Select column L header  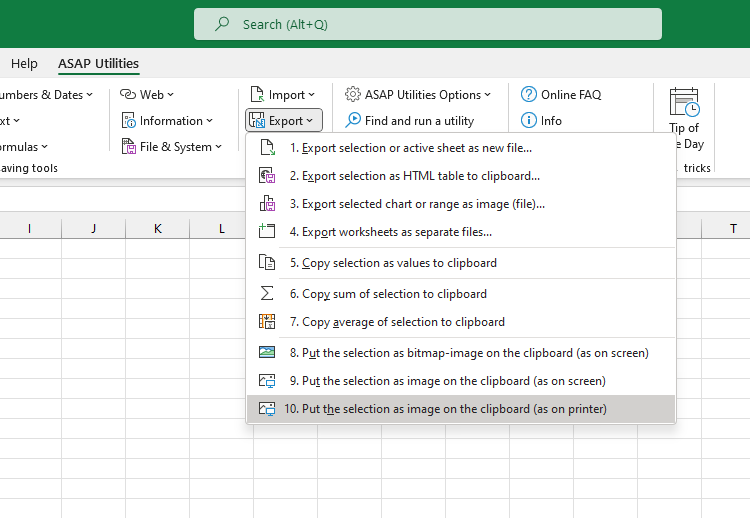click(222, 229)
